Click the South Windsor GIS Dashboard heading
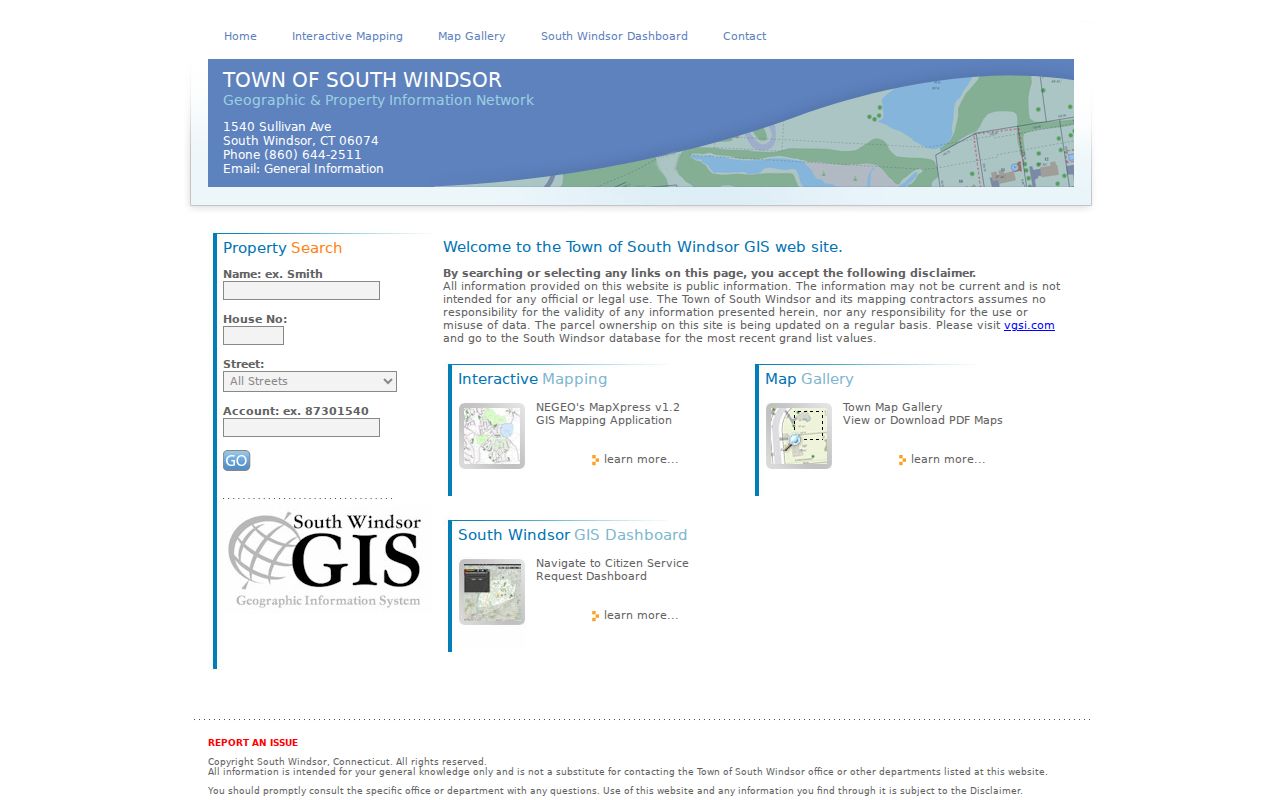This screenshot has width=1280, height=800. 572,535
